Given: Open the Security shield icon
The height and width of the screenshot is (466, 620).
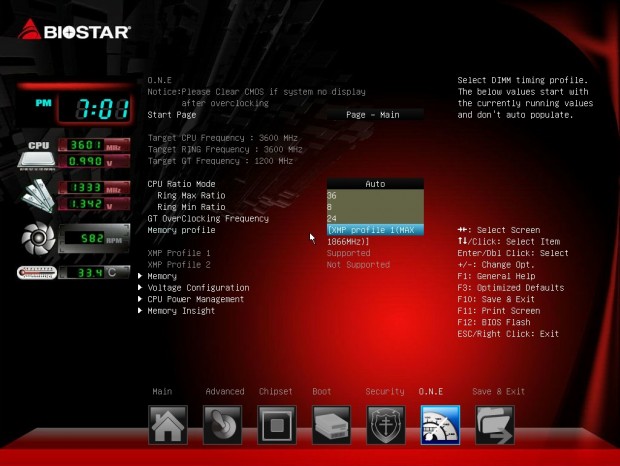Looking at the screenshot, I should [386, 425].
